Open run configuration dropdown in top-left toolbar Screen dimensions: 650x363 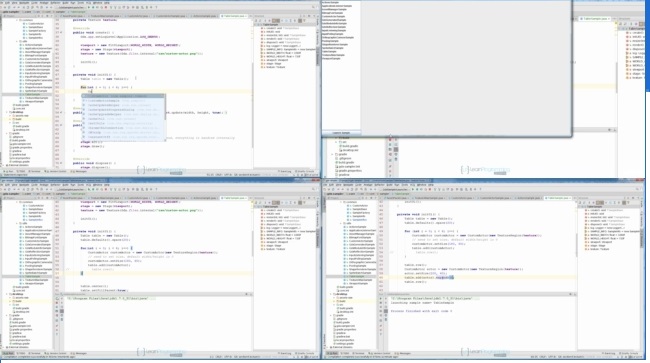click(72, 7)
